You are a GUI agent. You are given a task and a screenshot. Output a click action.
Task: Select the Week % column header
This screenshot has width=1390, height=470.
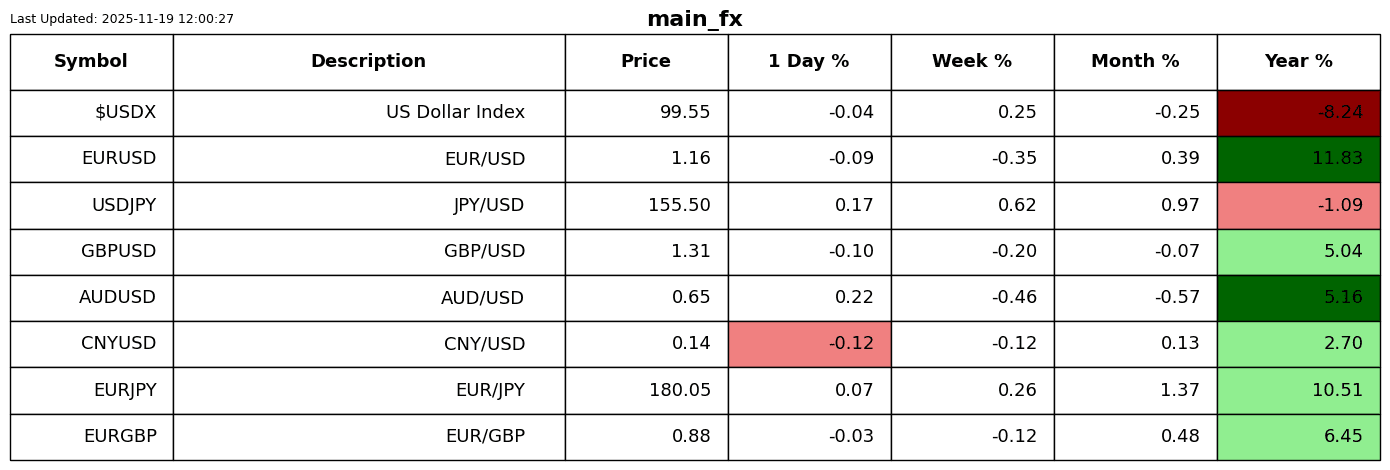[972, 62]
